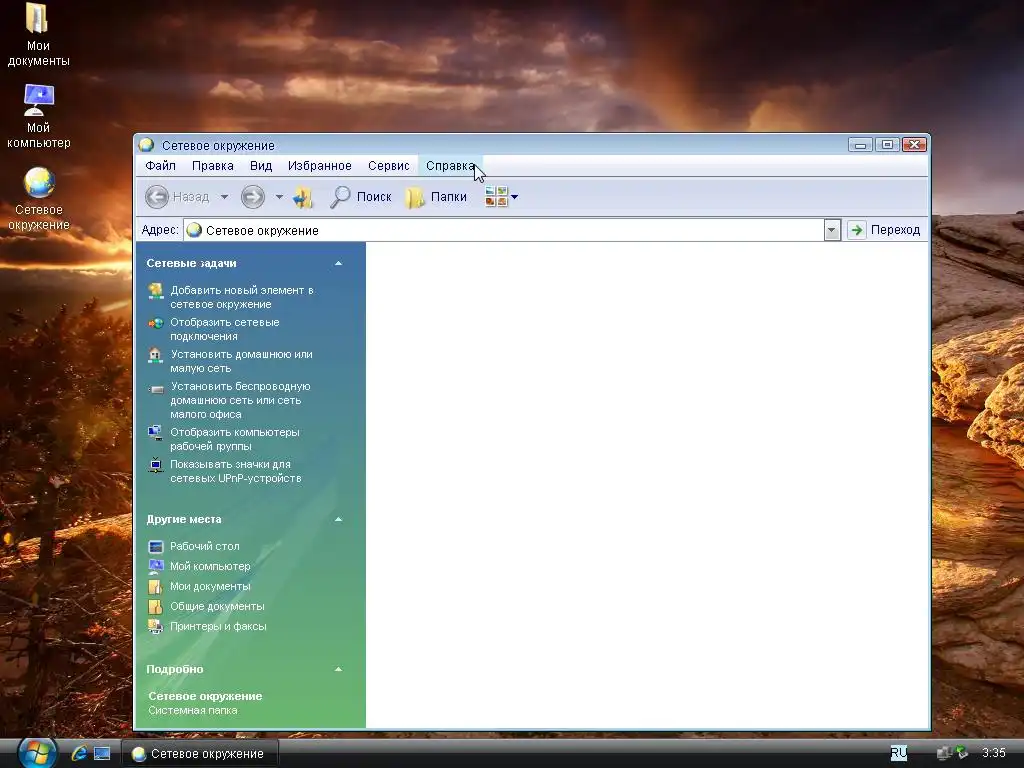Click Установить беспроводную домашнюю сеть link

[240, 400]
